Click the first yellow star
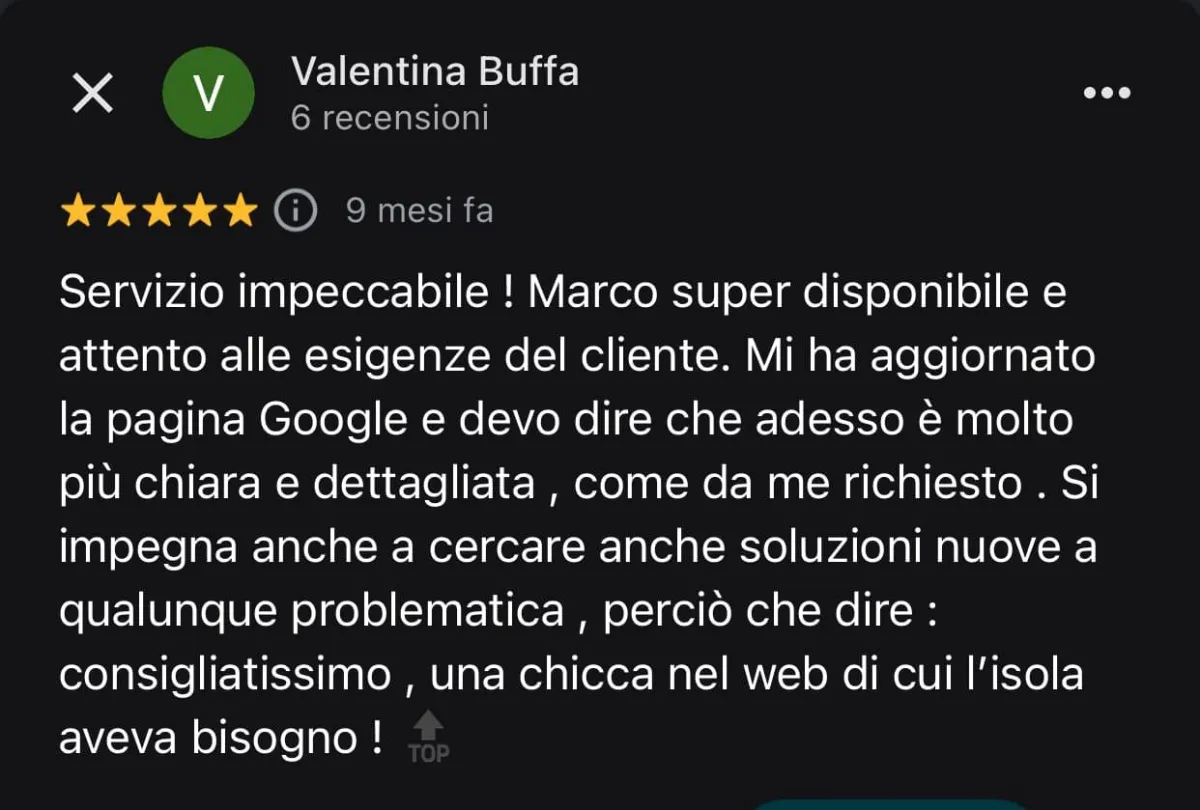Viewport: 1200px width, 810px height. point(77,211)
